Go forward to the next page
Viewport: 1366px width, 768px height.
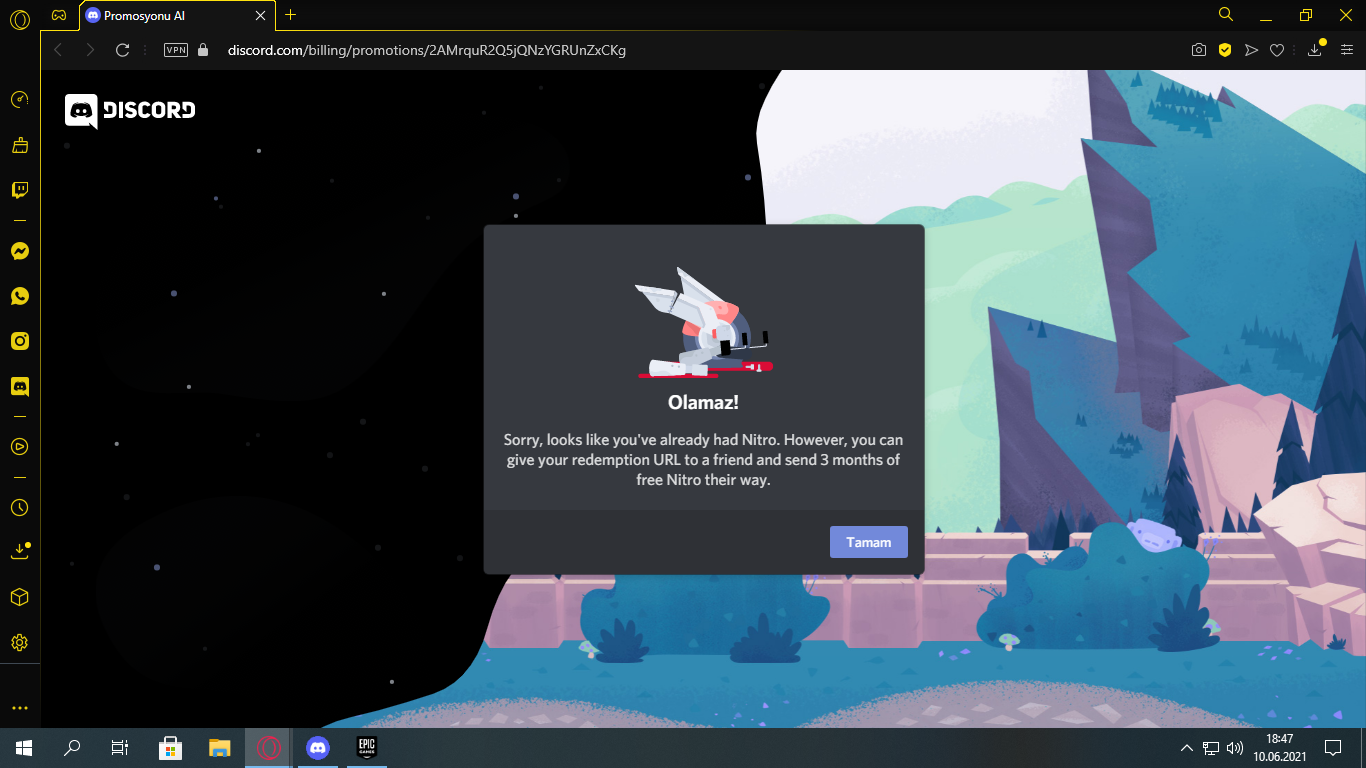pyautogui.click(x=91, y=50)
